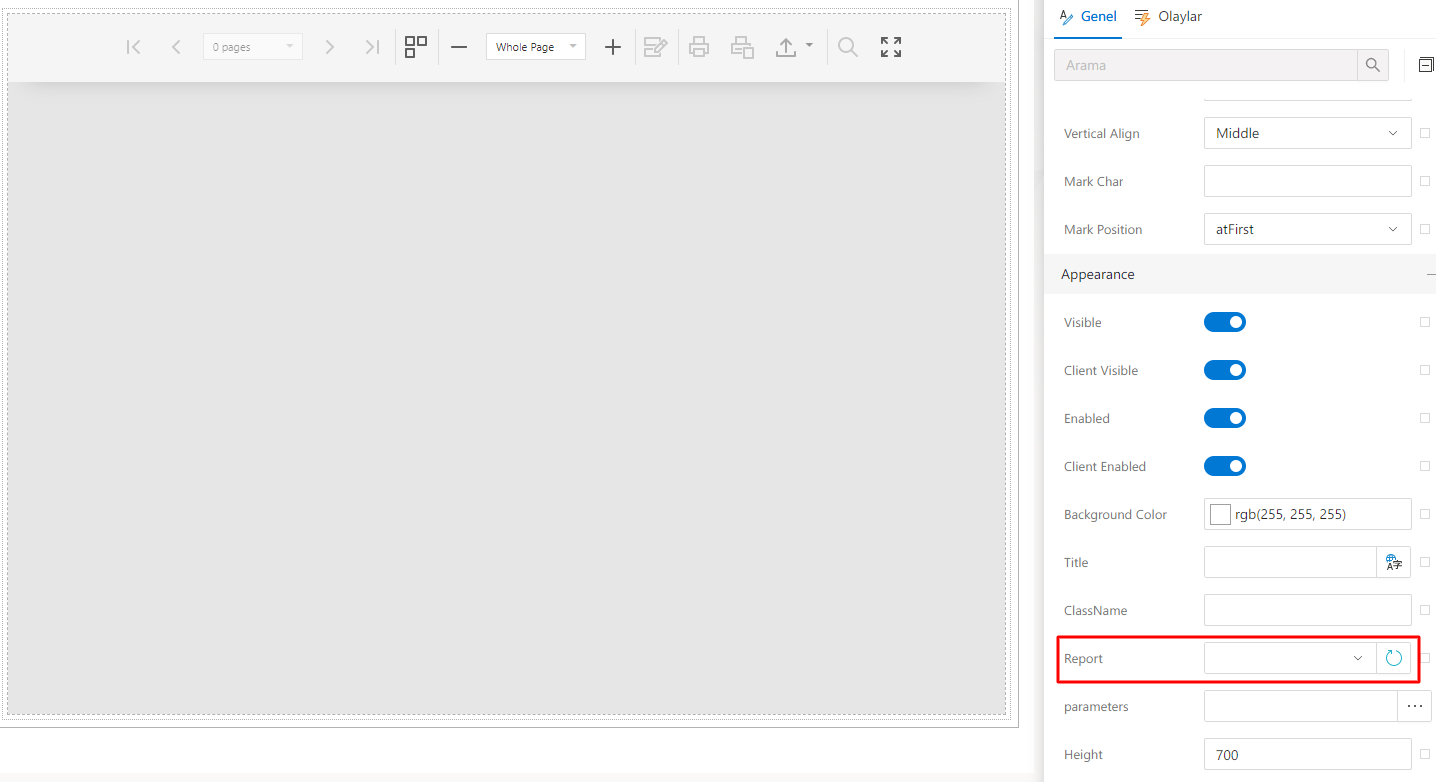Go to next page in report viewer
The width and height of the screenshot is (1436, 782).
point(329,47)
